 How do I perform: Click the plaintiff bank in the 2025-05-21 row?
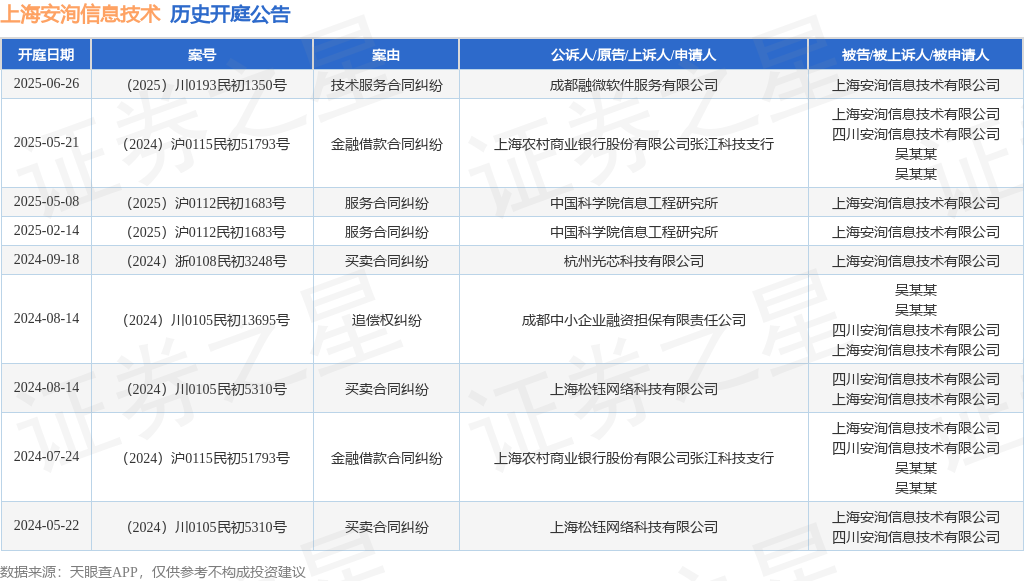click(x=633, y=144)
